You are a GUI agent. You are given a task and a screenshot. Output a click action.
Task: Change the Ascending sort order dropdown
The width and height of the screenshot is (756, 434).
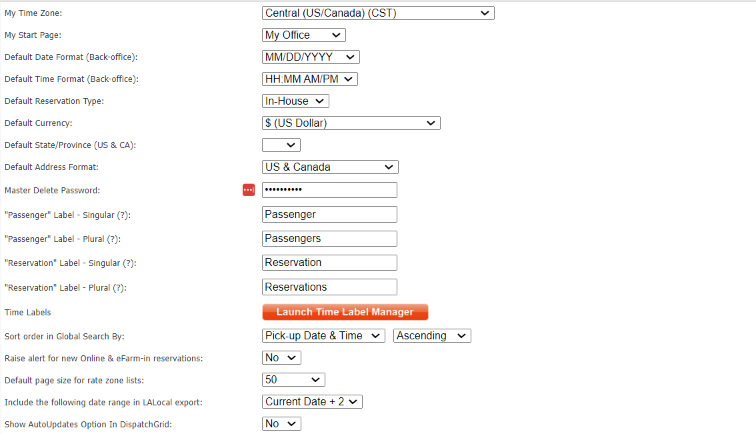(x=432, y=336)
